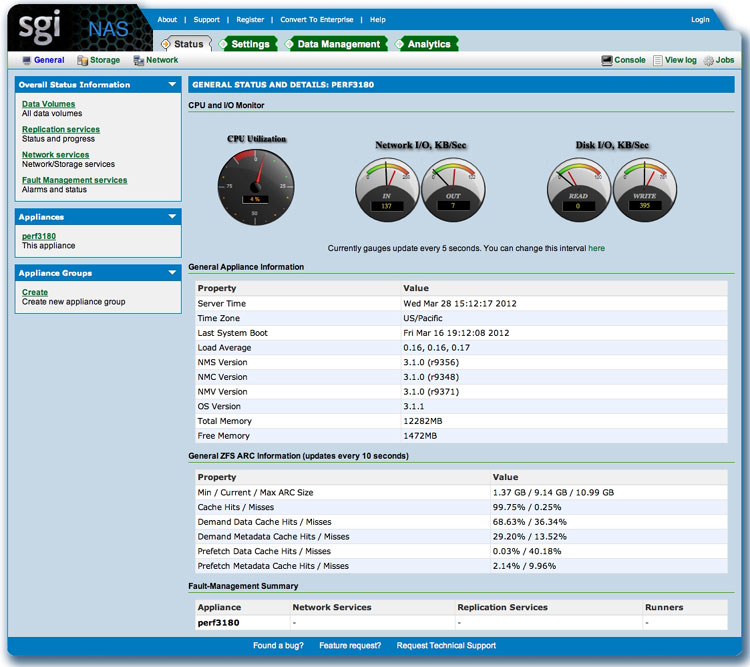This screenshot has width=750, height=667.
Task: Click the Server Time value
Action: [460, 303]
